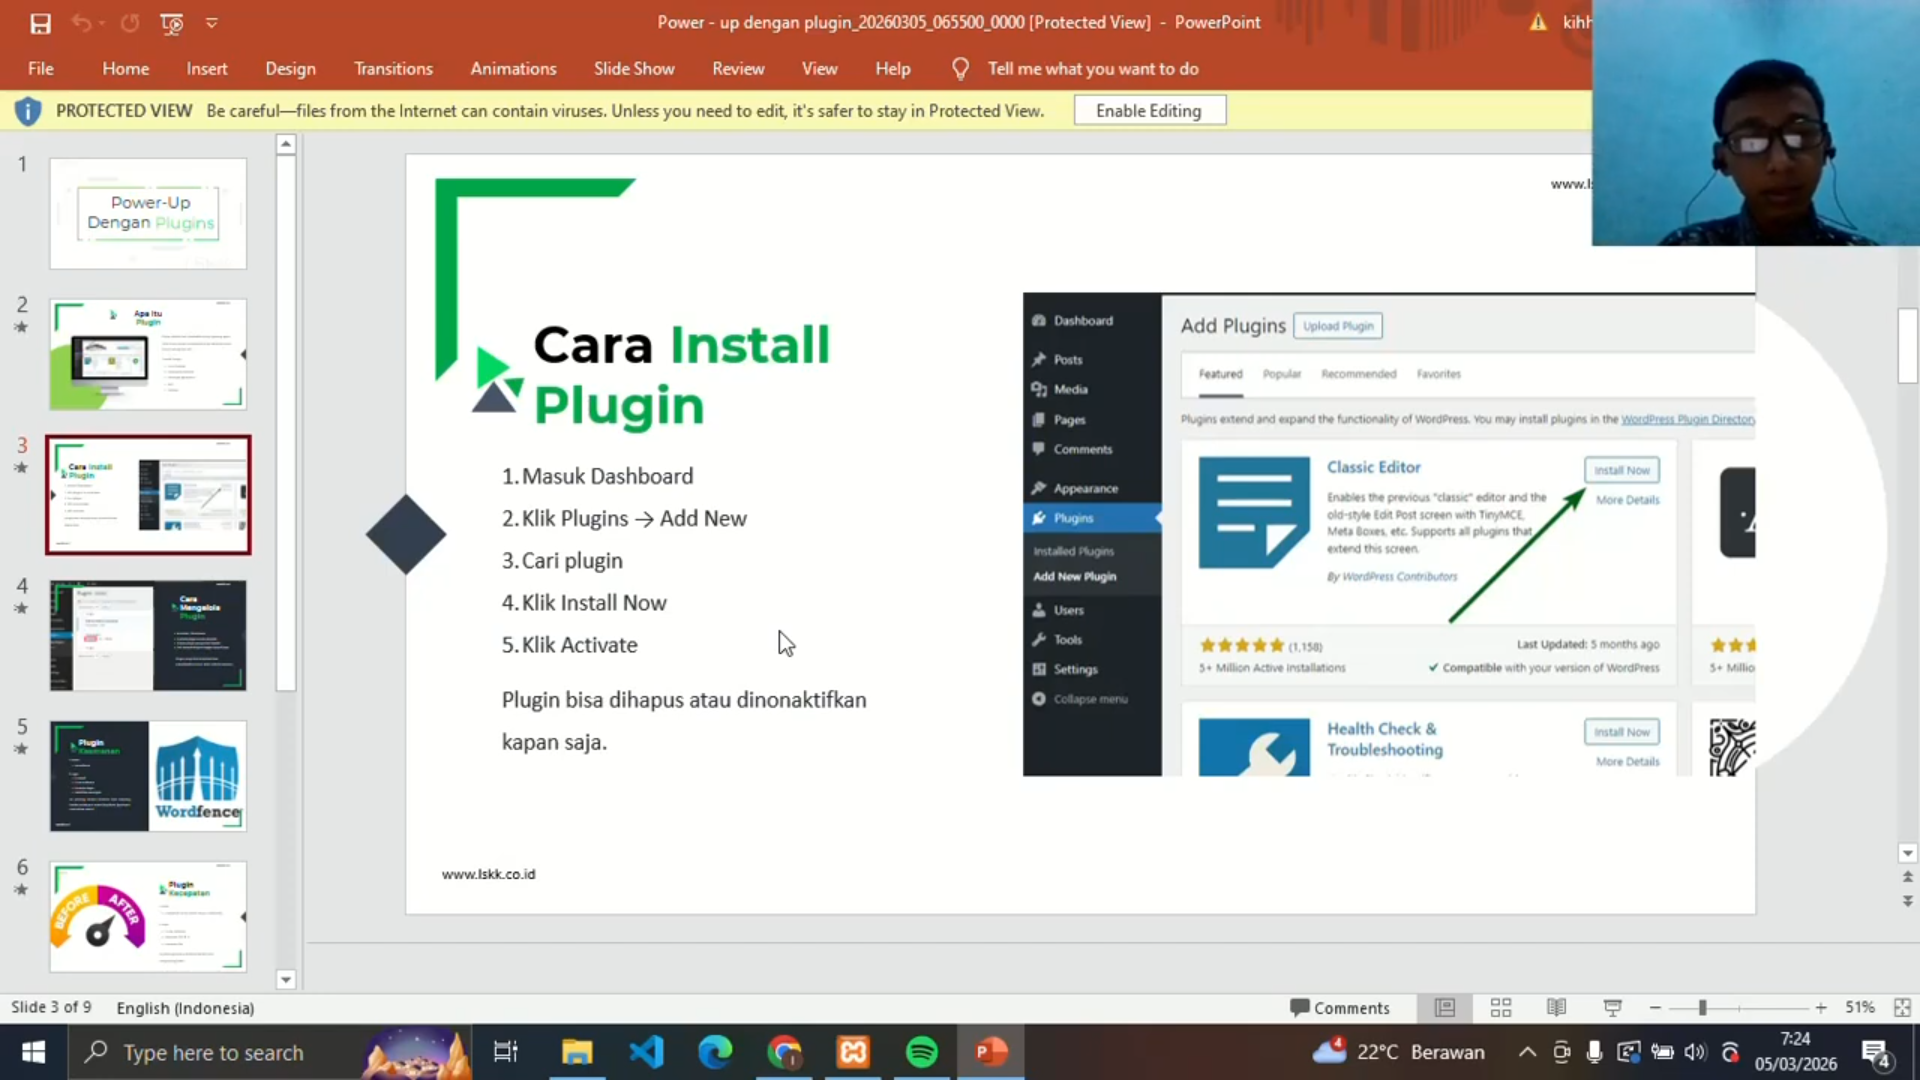Toggle Normal view button in status bar
The height and width of the screenshot is (1080, 1920).
click(x=1445, y=1008)
